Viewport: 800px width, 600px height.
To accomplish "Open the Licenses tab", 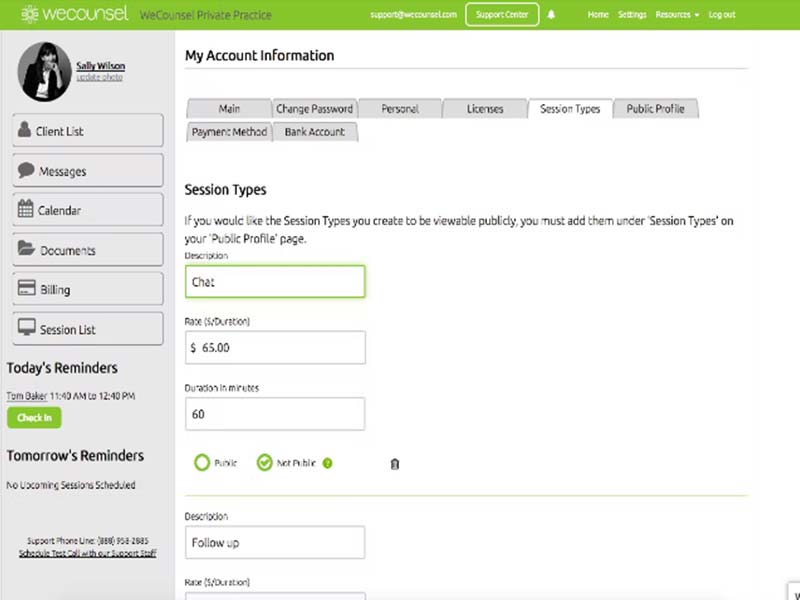I will [485, 109].
